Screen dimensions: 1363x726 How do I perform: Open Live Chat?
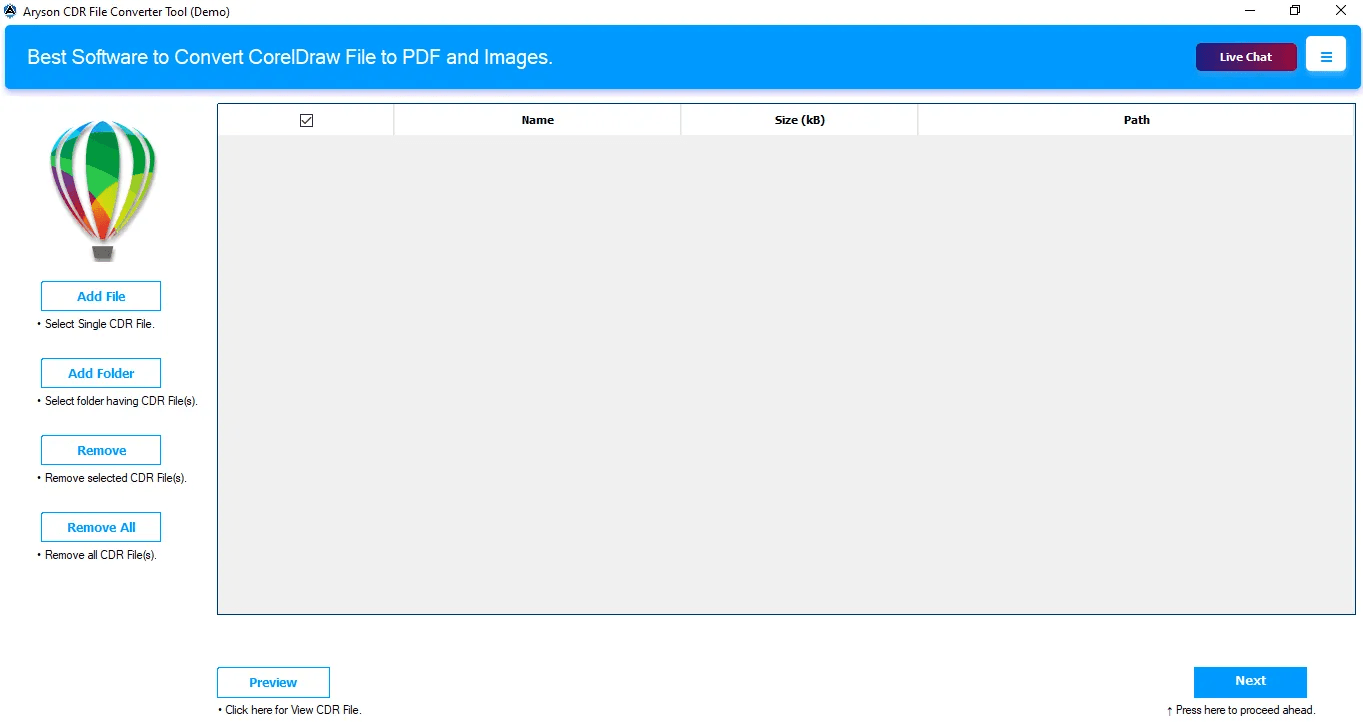[x=1246, y=57]
